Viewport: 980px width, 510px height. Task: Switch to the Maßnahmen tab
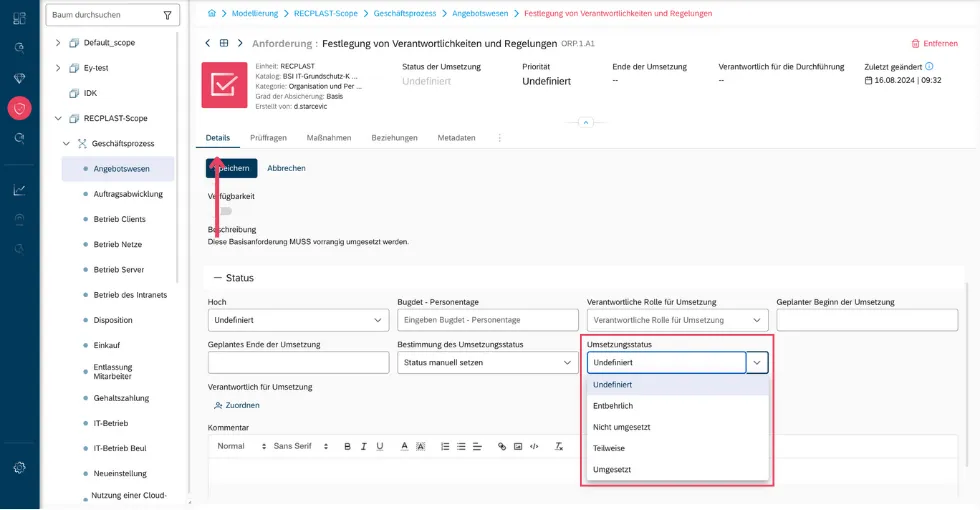[329, 138]
